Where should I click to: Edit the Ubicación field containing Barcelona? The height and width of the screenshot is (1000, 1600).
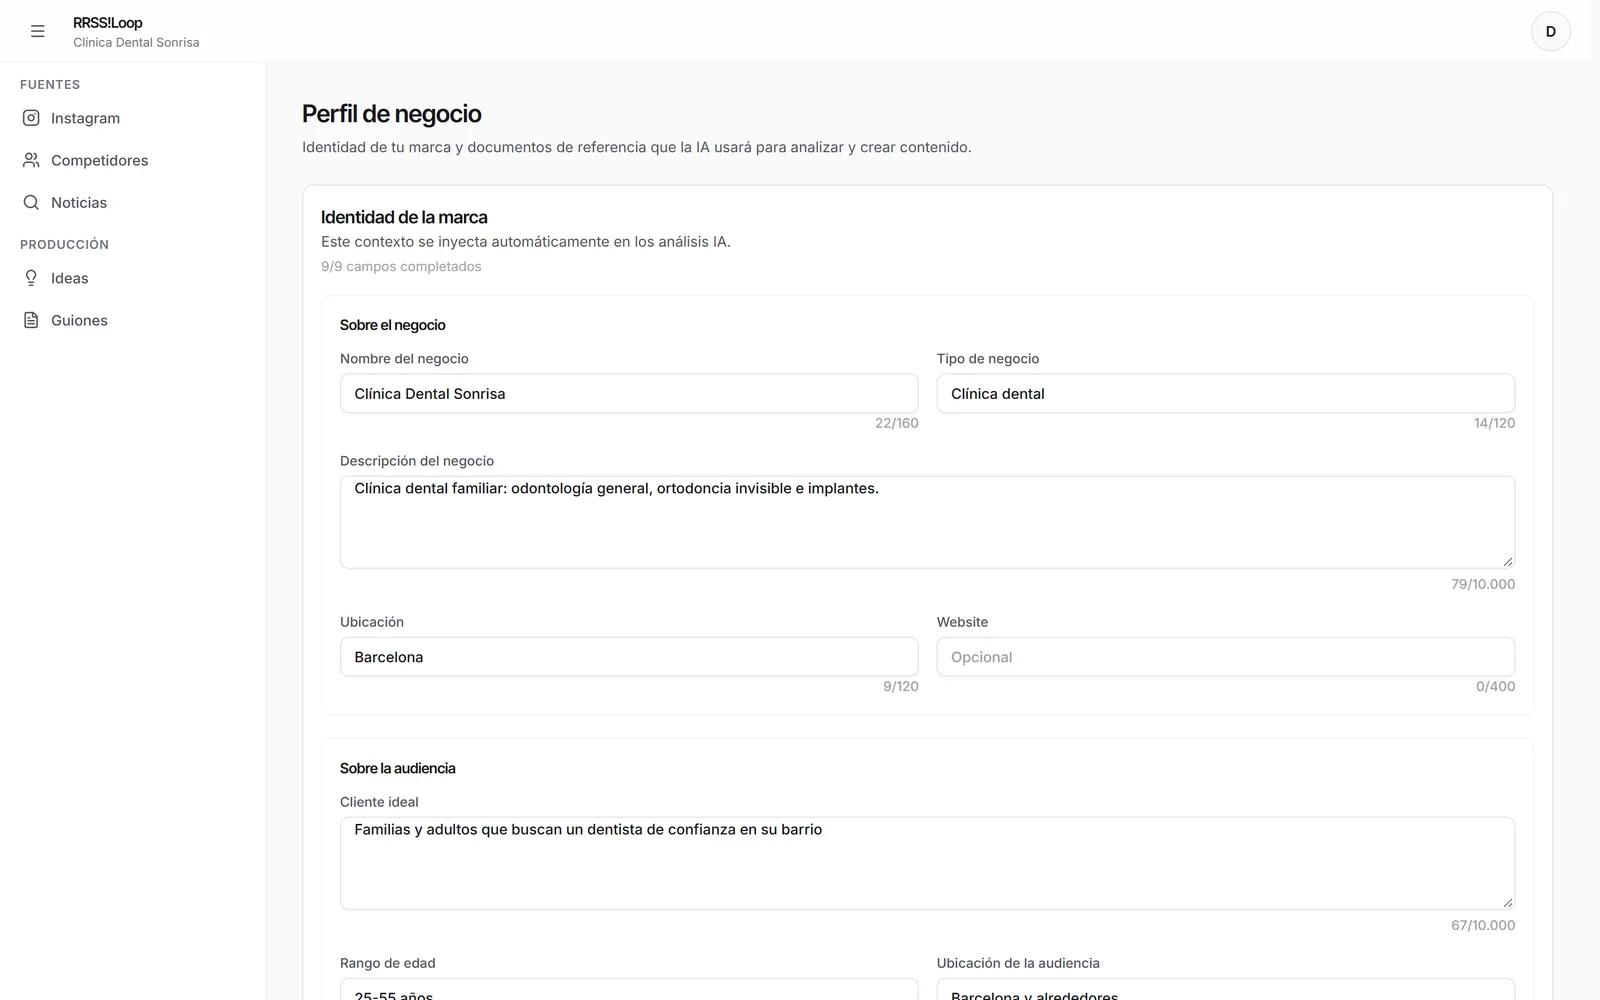point(629,656)
